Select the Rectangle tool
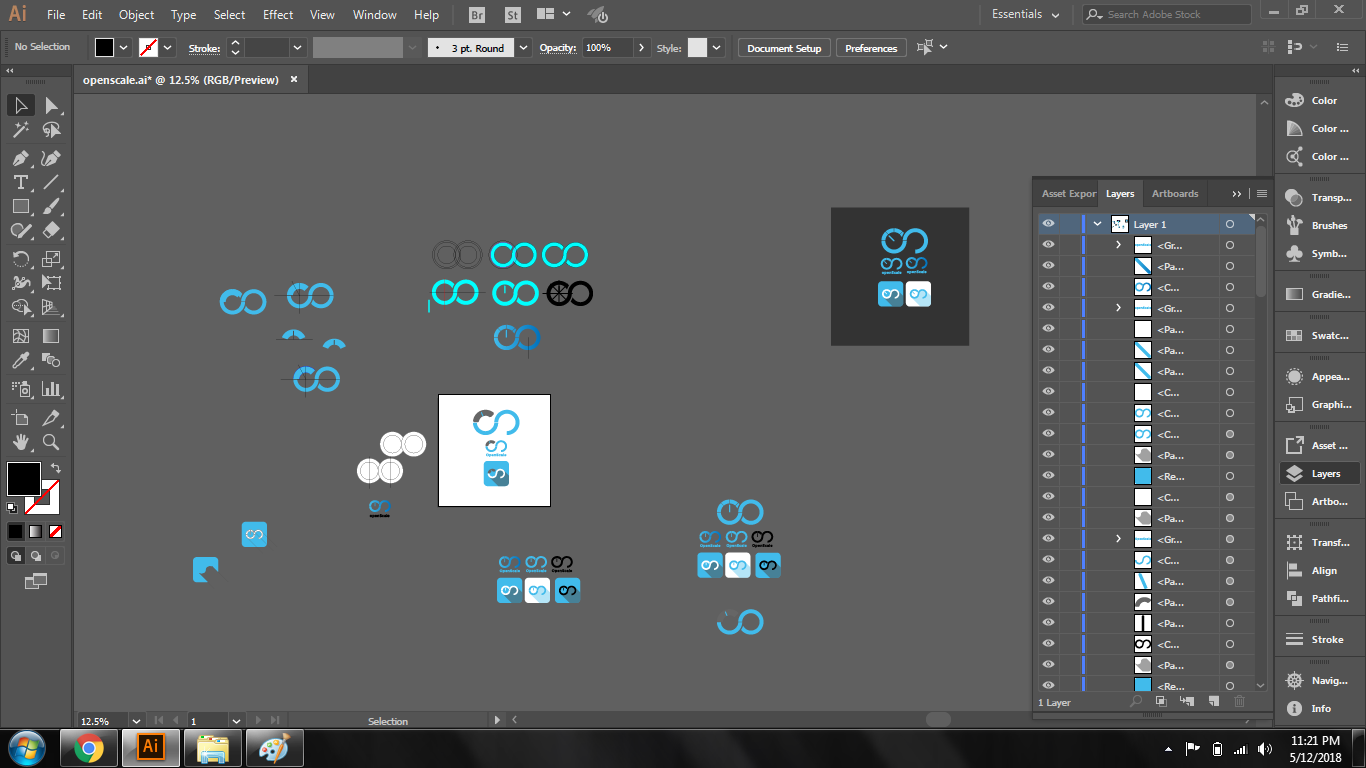The width and height of the screenshot is (1366, 768). click(20, 206)
